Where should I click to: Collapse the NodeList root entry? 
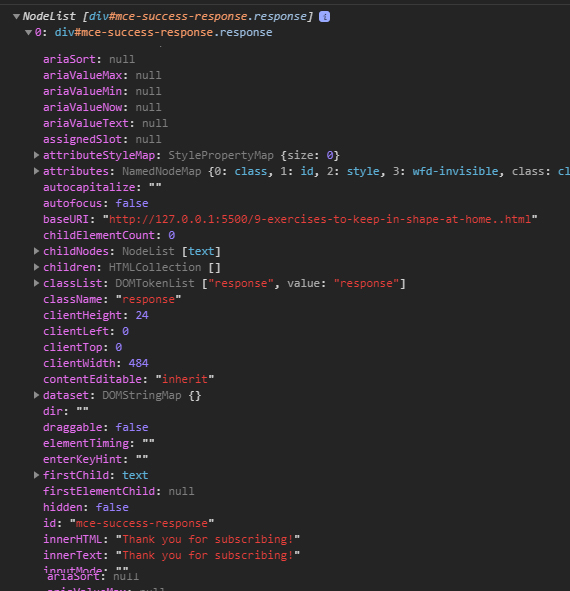tap(16, 17)
